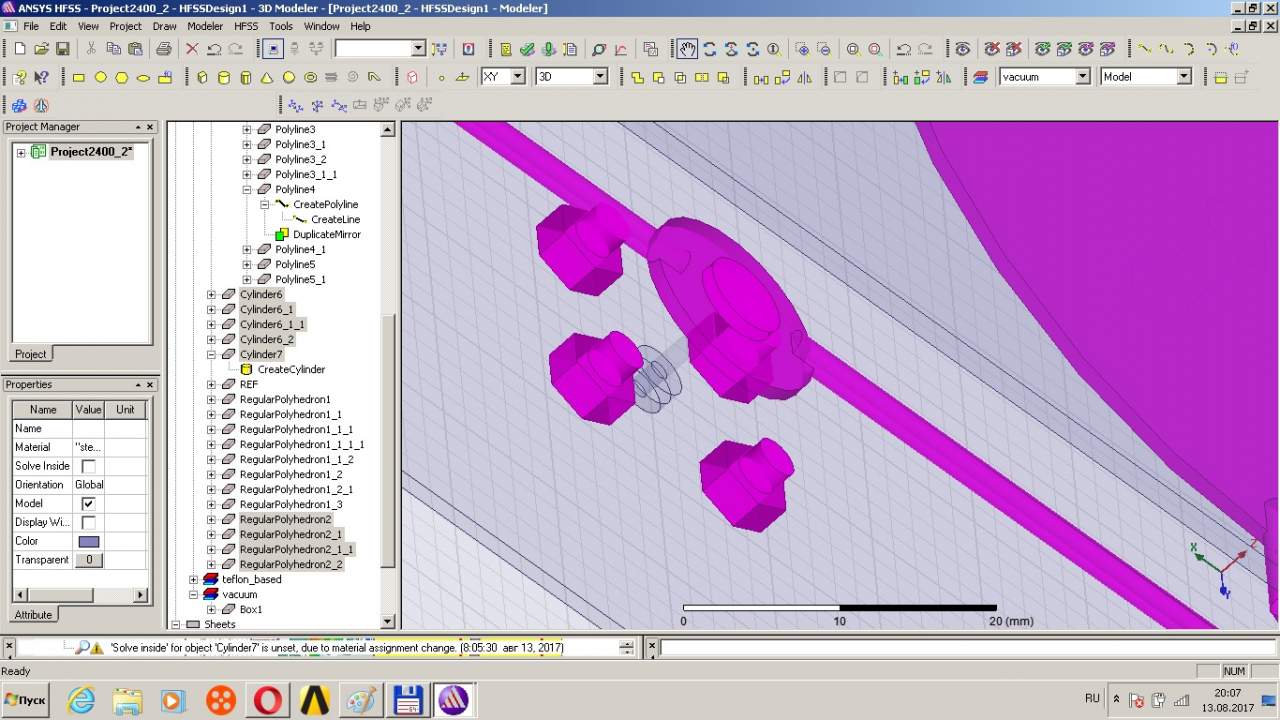Expand the teflon_based tree node
The height and width of the screenshot is (720, 1280).
coord(194,580)
